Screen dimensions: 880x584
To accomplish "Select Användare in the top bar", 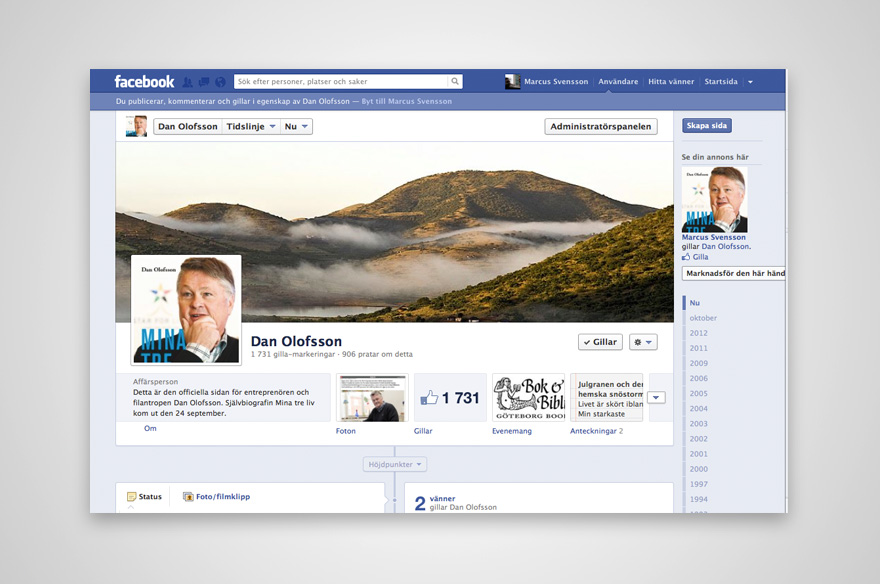I will [x=618, y=81].
